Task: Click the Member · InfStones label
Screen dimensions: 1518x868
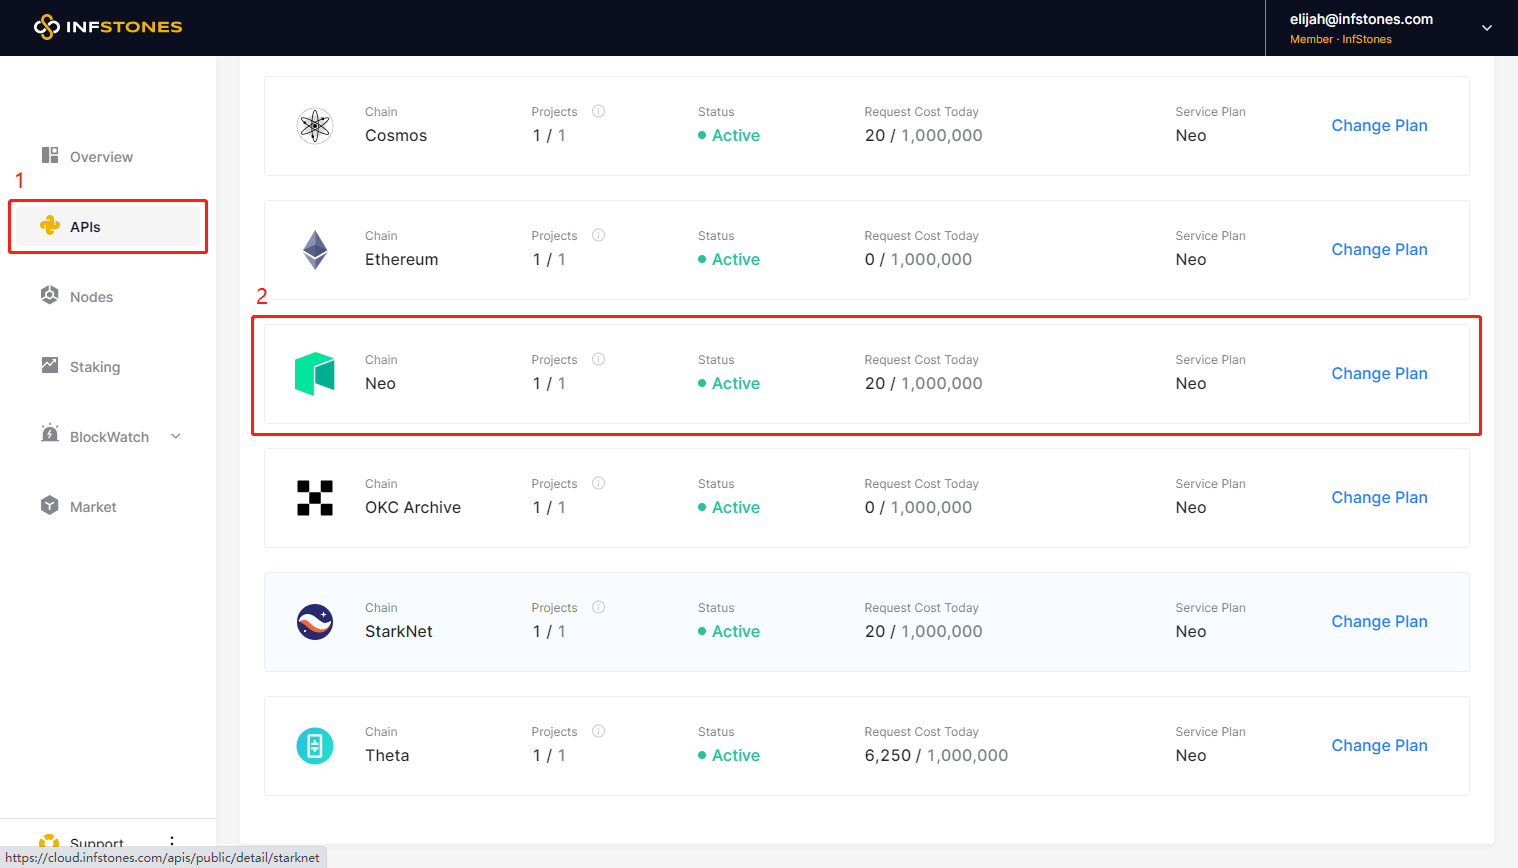Action: (x=1340, y=39)
